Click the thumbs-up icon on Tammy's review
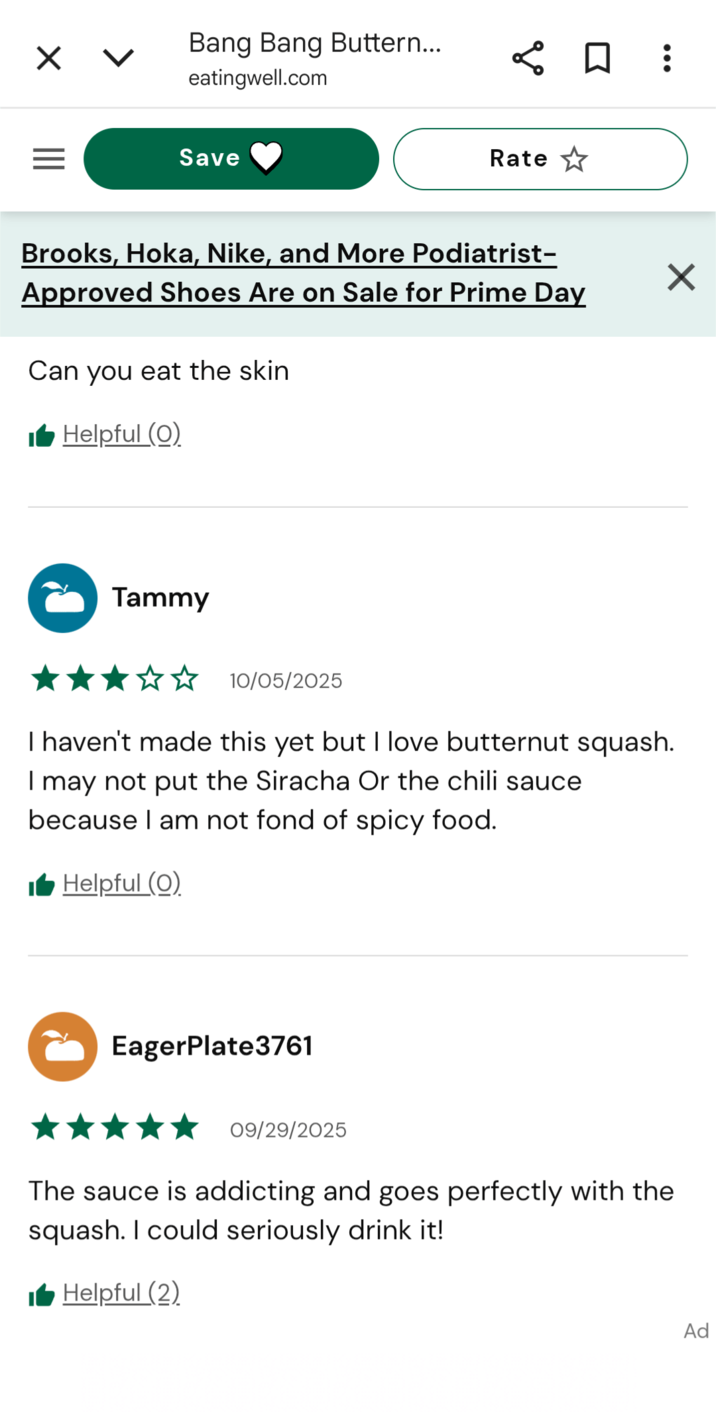Image resolution: width=716 pixels, height=1412 pixels. (x=40, y=883)
